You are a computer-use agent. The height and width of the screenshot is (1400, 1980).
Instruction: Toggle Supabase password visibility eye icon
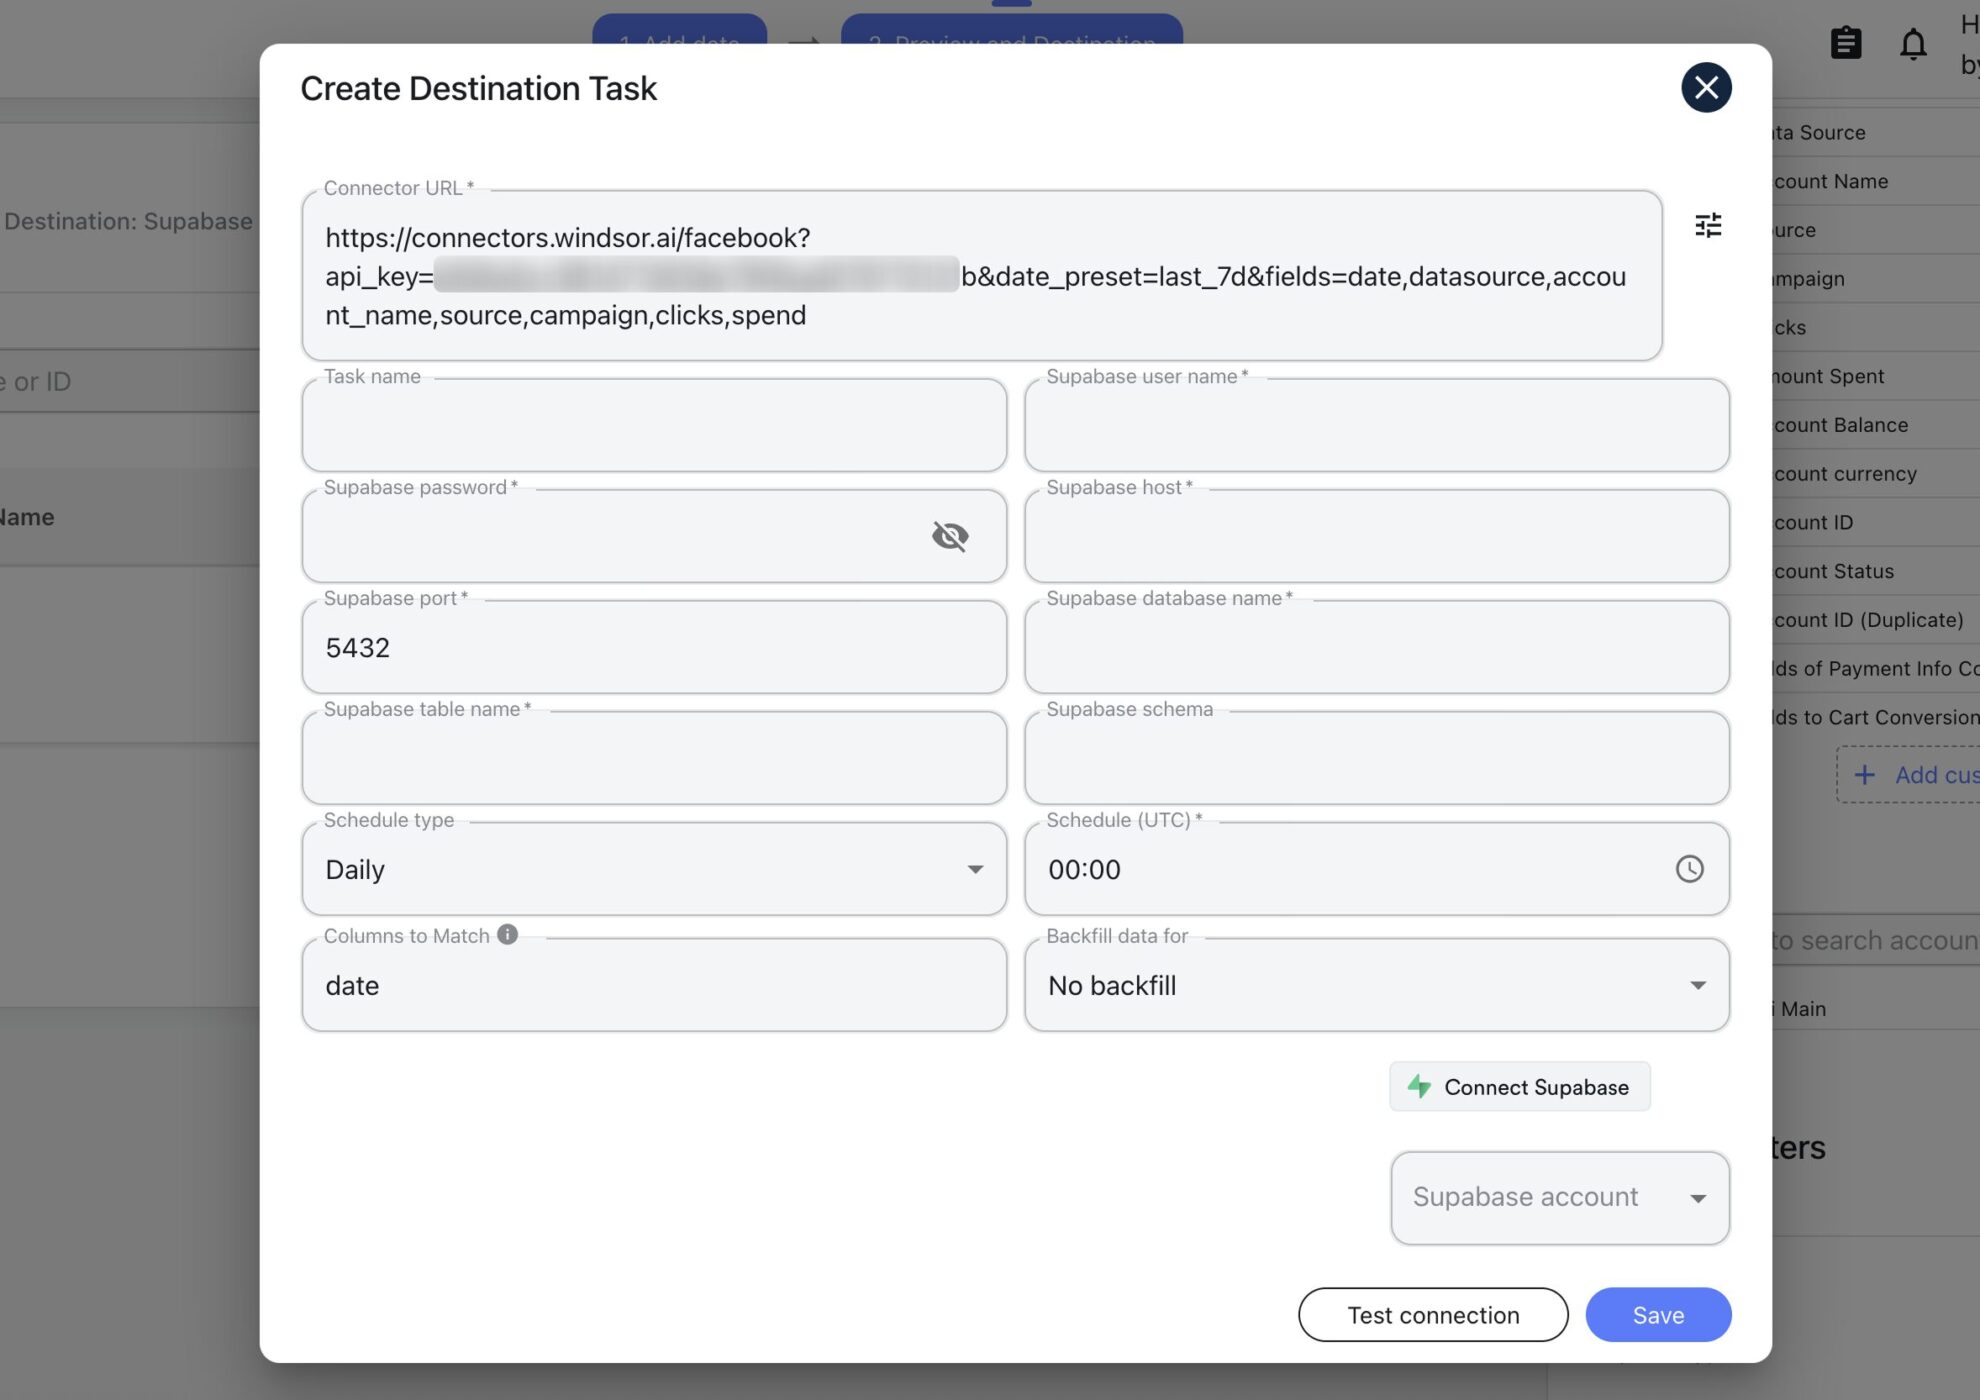pos(950,536)
